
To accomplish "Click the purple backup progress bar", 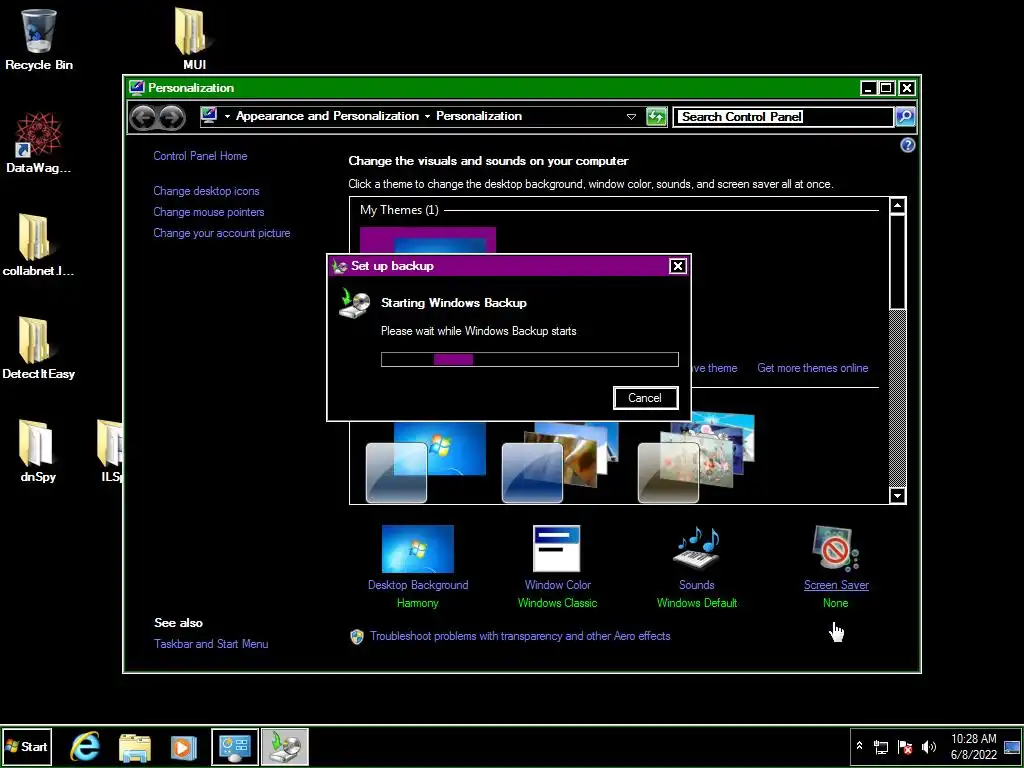I will [530, 359].
